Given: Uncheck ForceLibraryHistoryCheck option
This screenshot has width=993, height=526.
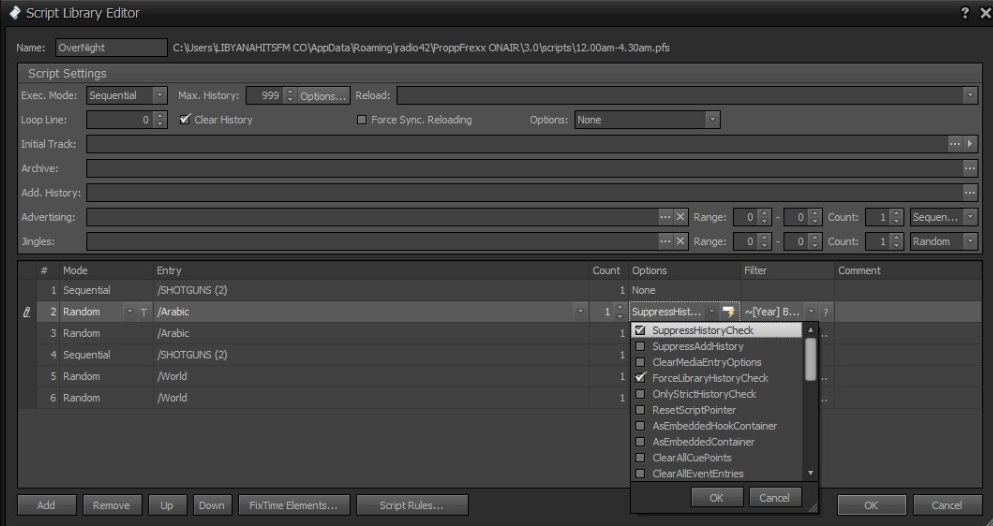Looking at the screenshot, I should coord(640,378).
